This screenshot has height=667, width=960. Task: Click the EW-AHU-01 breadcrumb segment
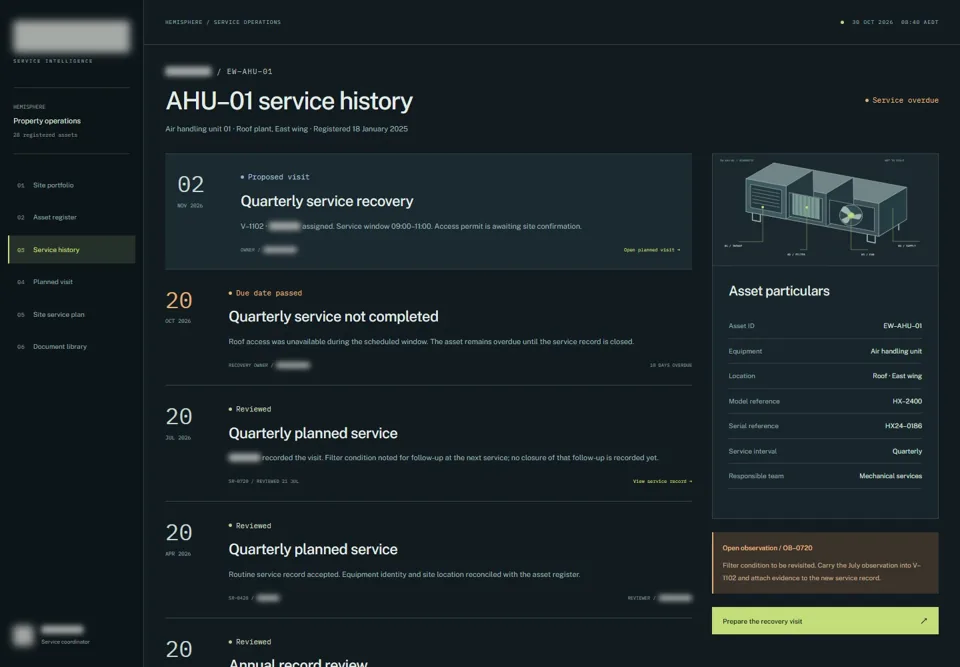coord(249,72)
